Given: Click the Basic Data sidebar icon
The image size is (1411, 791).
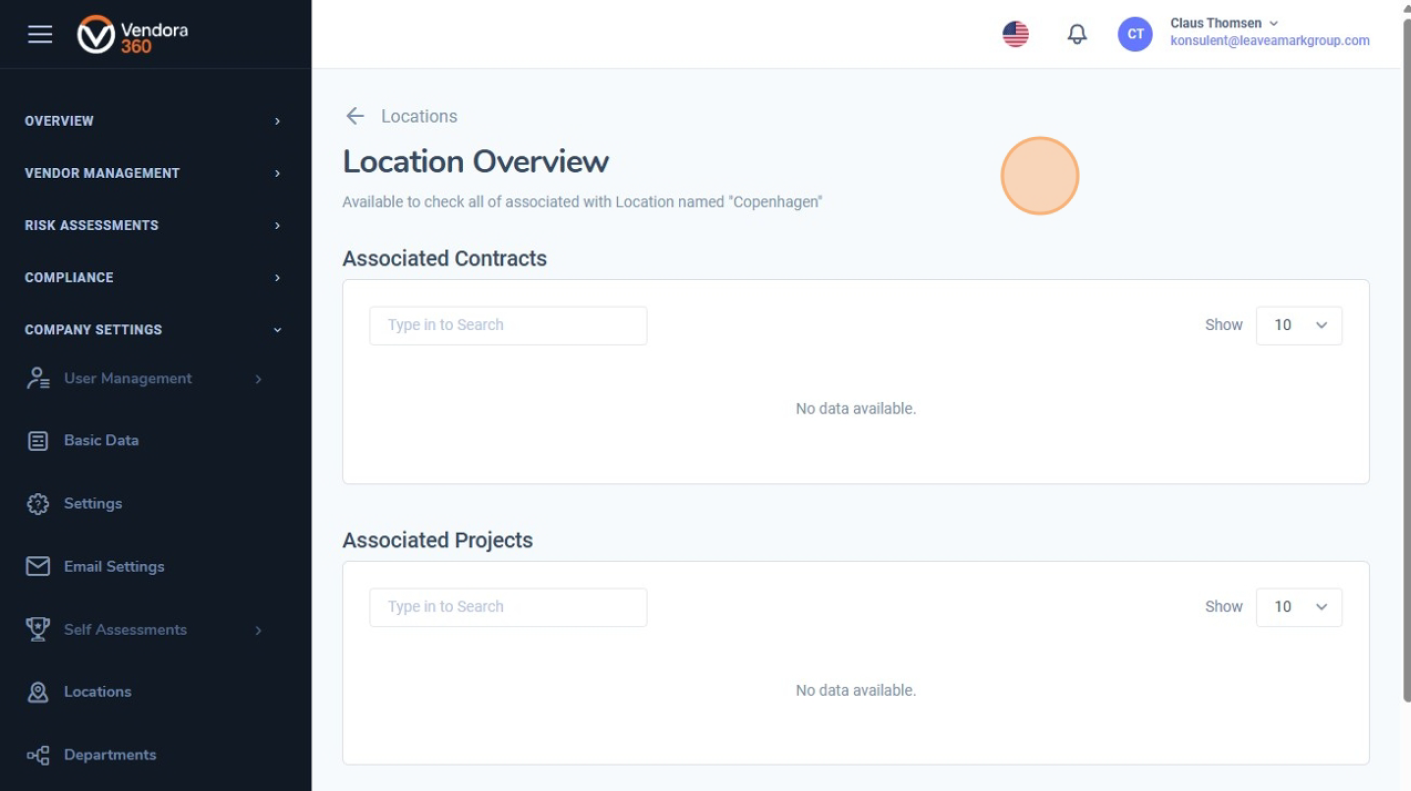Looking at the screenshot, I should [x=38, y=441].
